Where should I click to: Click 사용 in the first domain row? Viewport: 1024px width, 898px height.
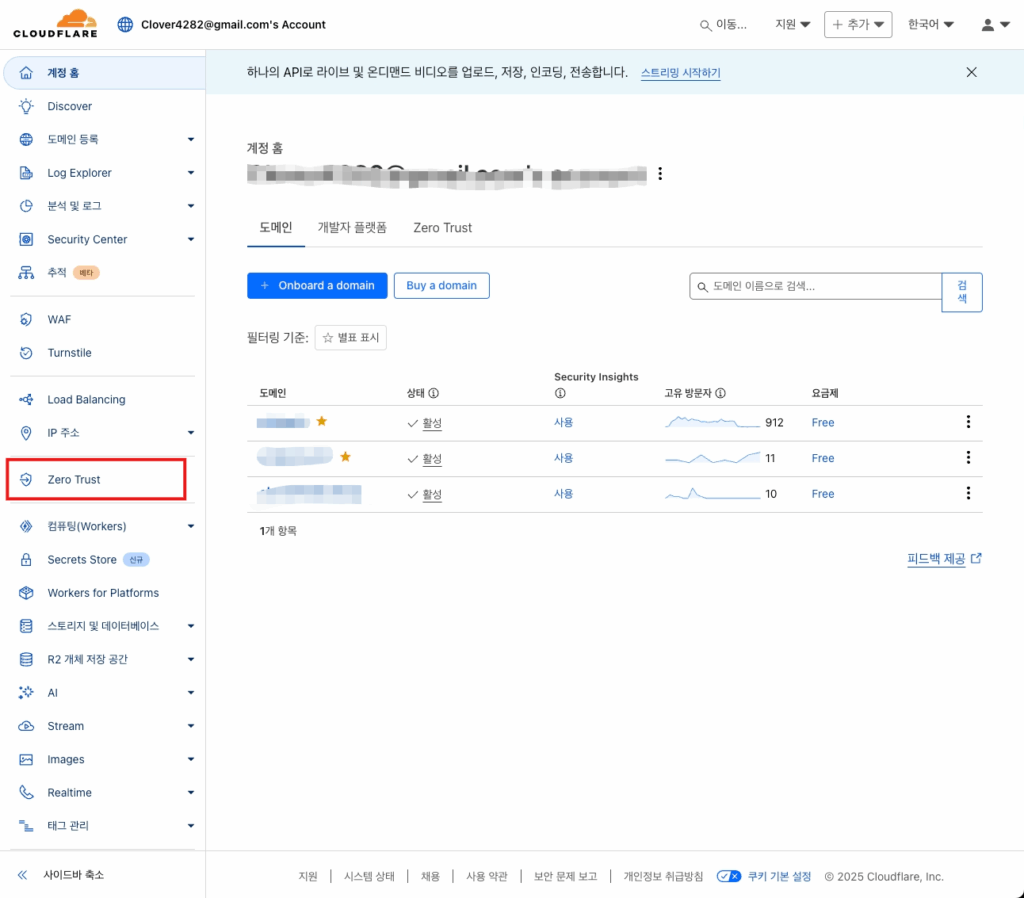point(563,422)
